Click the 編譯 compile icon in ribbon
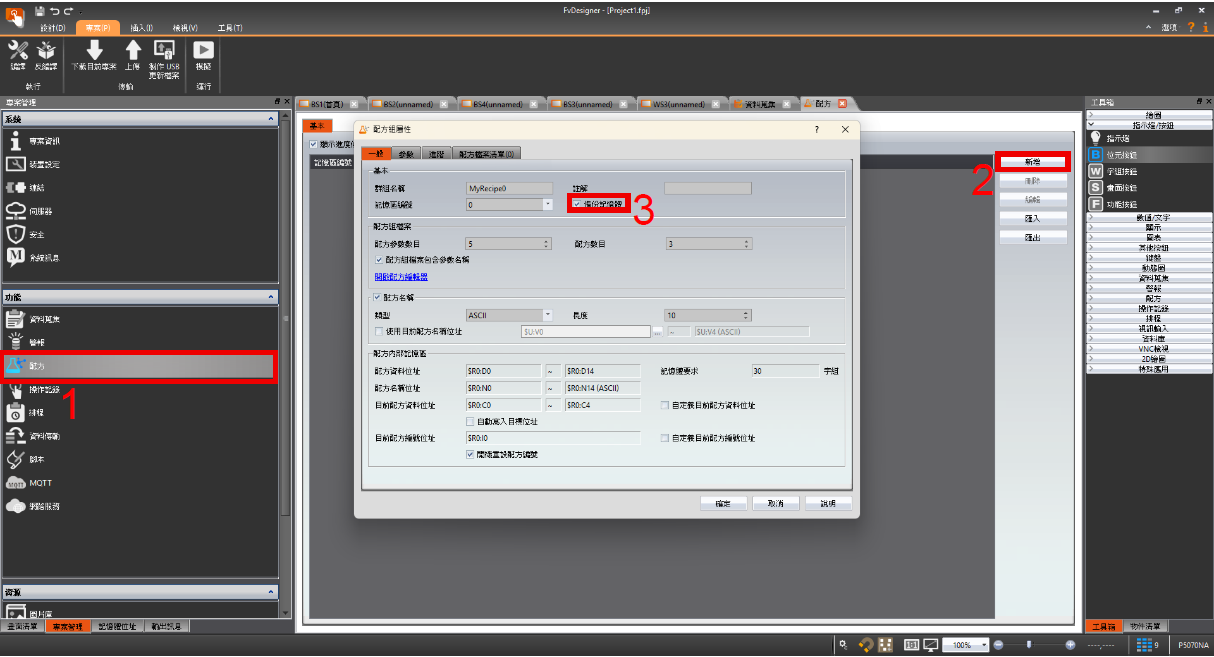 (x=18, y=52)
